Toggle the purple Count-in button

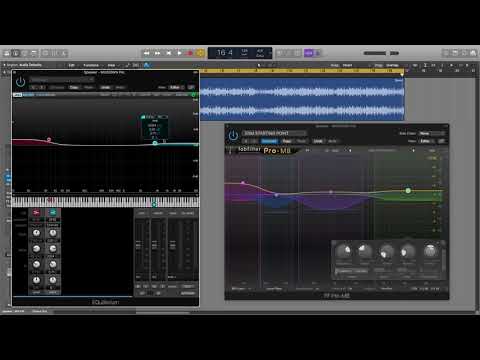click(309, 53)
